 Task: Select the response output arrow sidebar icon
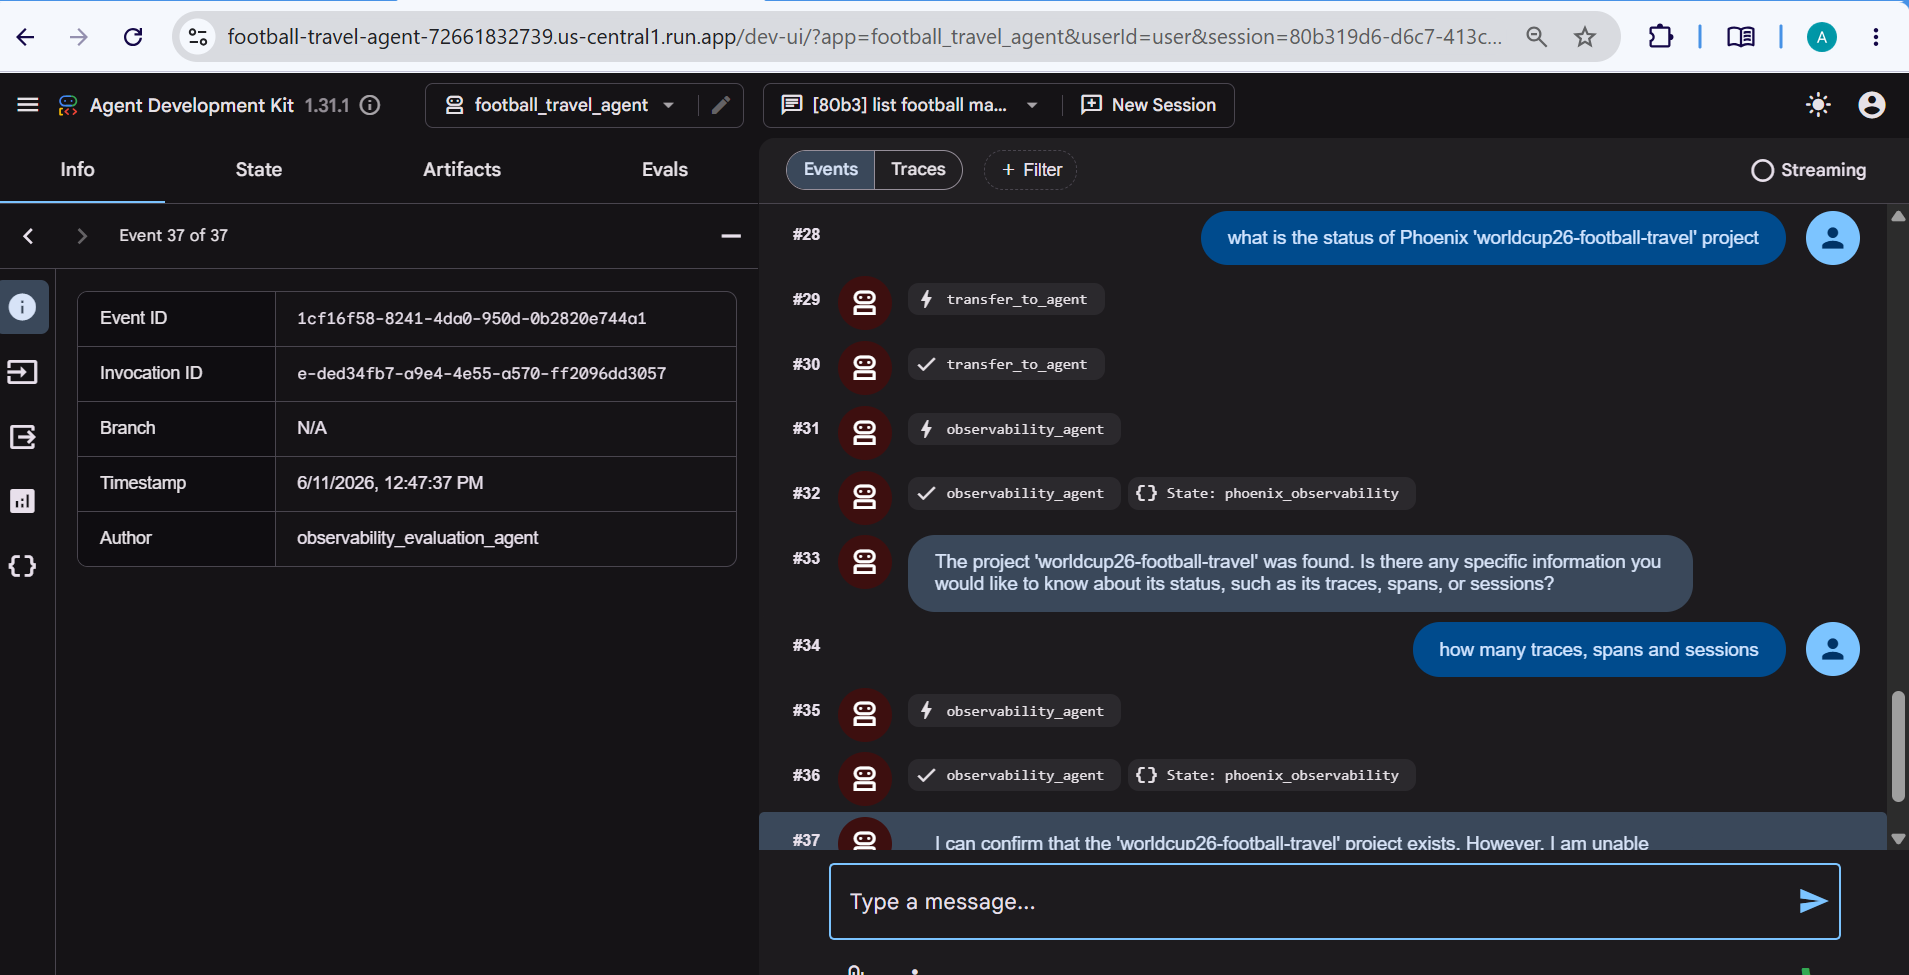point(22,437)
